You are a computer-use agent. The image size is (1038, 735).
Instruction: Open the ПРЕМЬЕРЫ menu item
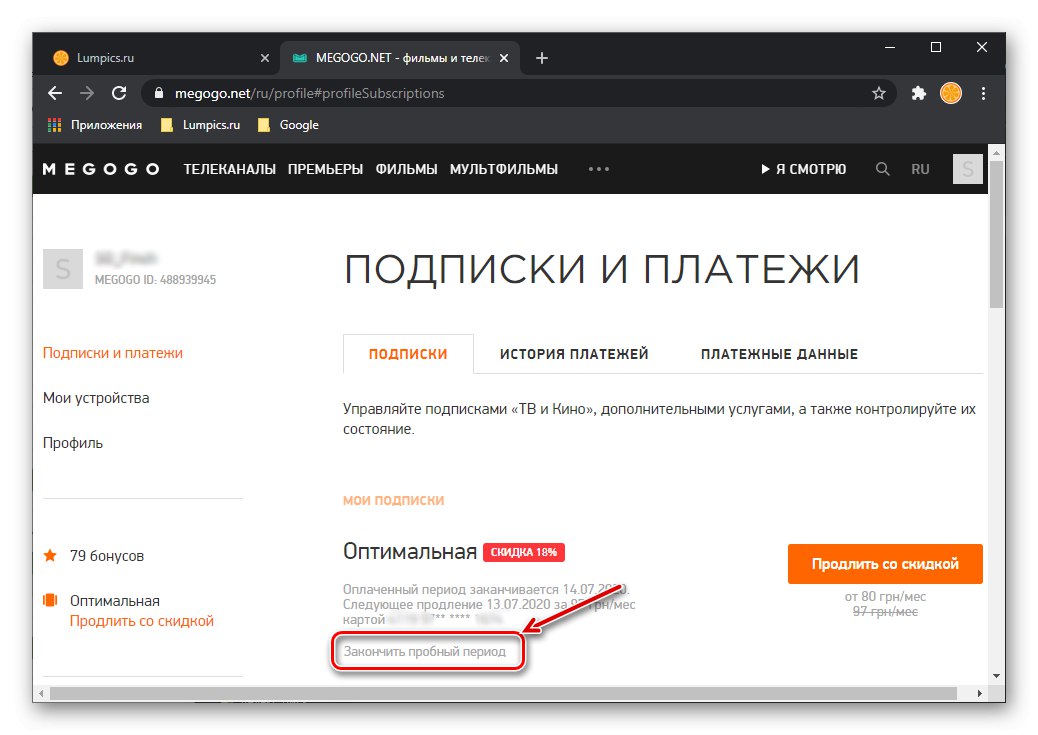[325, 170]
